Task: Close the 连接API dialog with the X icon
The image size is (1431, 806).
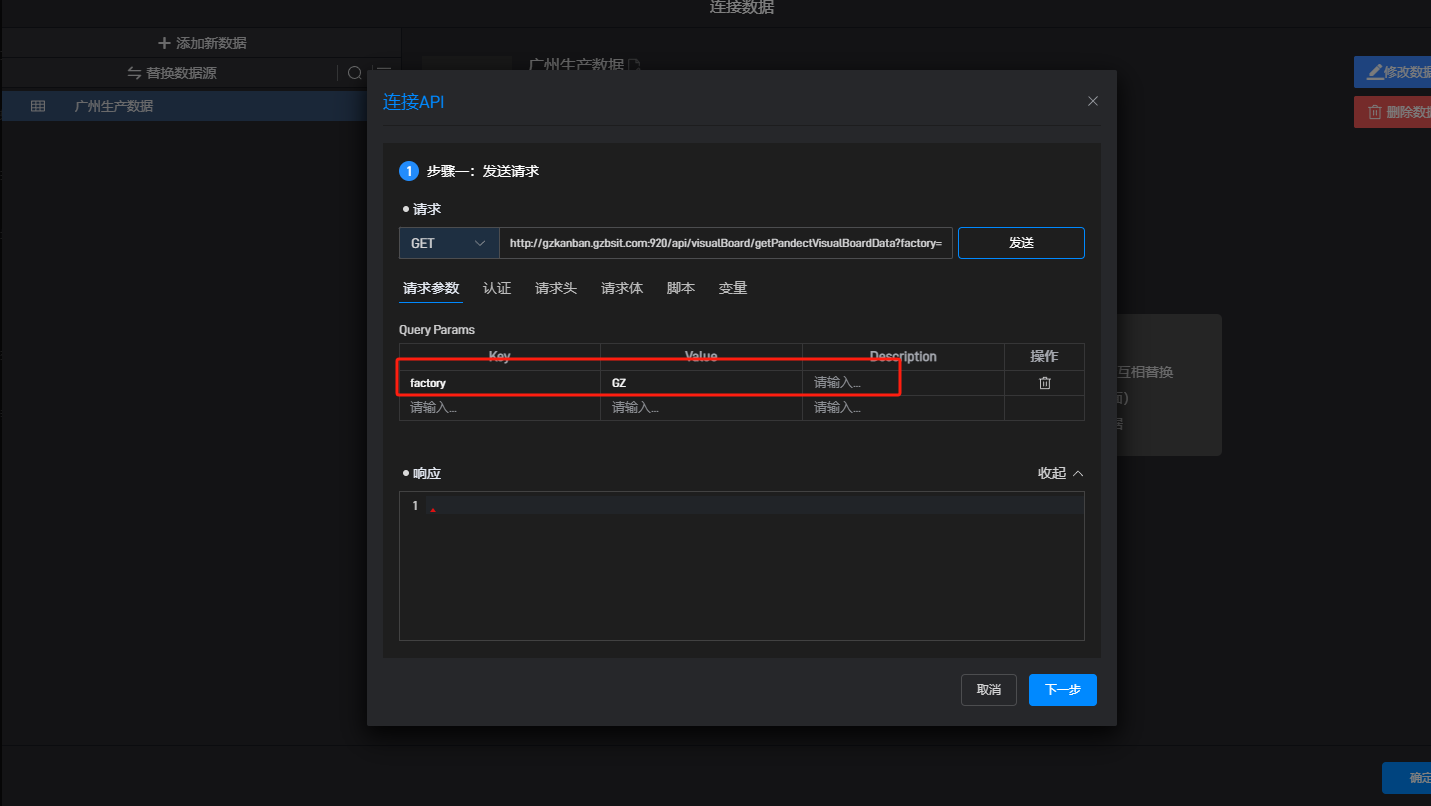Action: click(x=1092, y=101)
